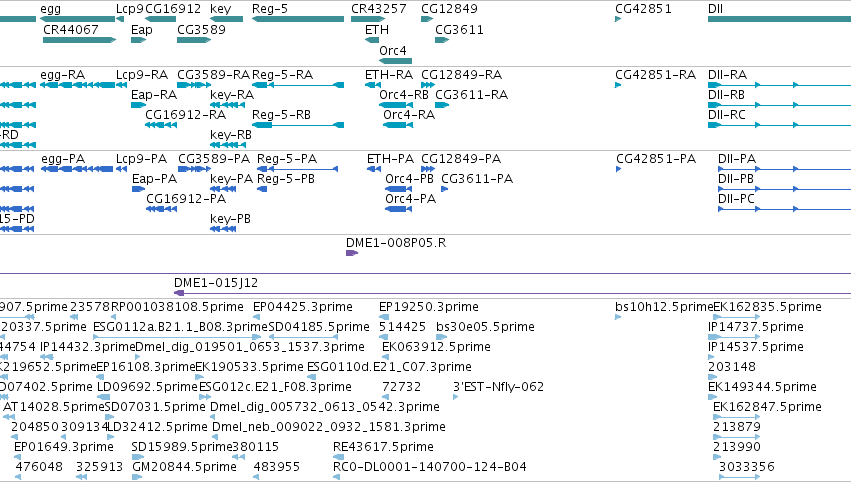This screenshot has height=482, width=851.
Task: Select EST SD04185.5prime
Action: tap(301, 337)
